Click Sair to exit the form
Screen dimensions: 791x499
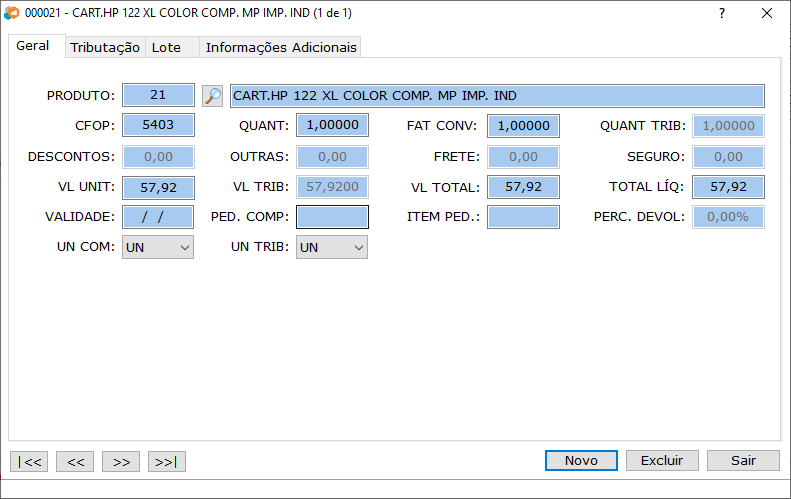click(x=743, y=460)
